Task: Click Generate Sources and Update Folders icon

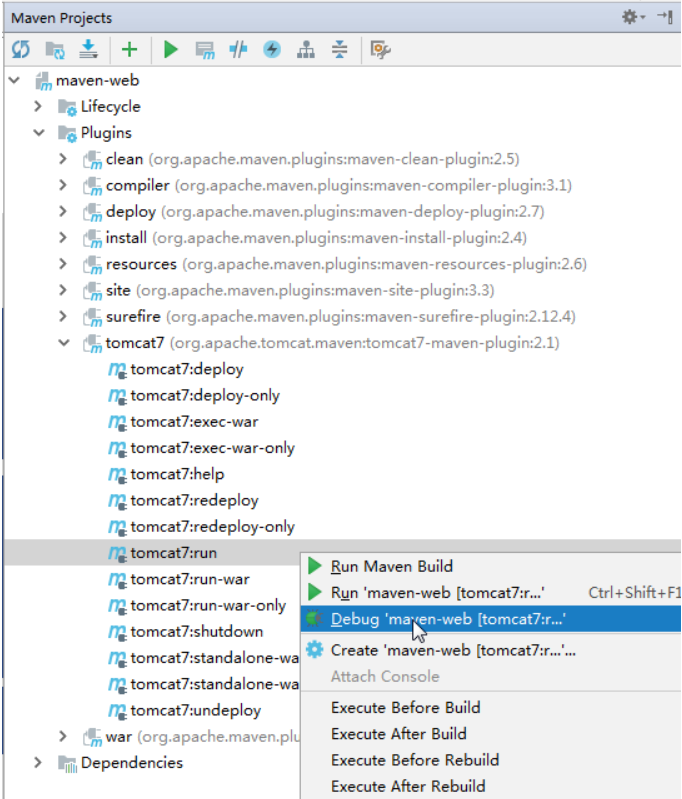Action: 55,50
